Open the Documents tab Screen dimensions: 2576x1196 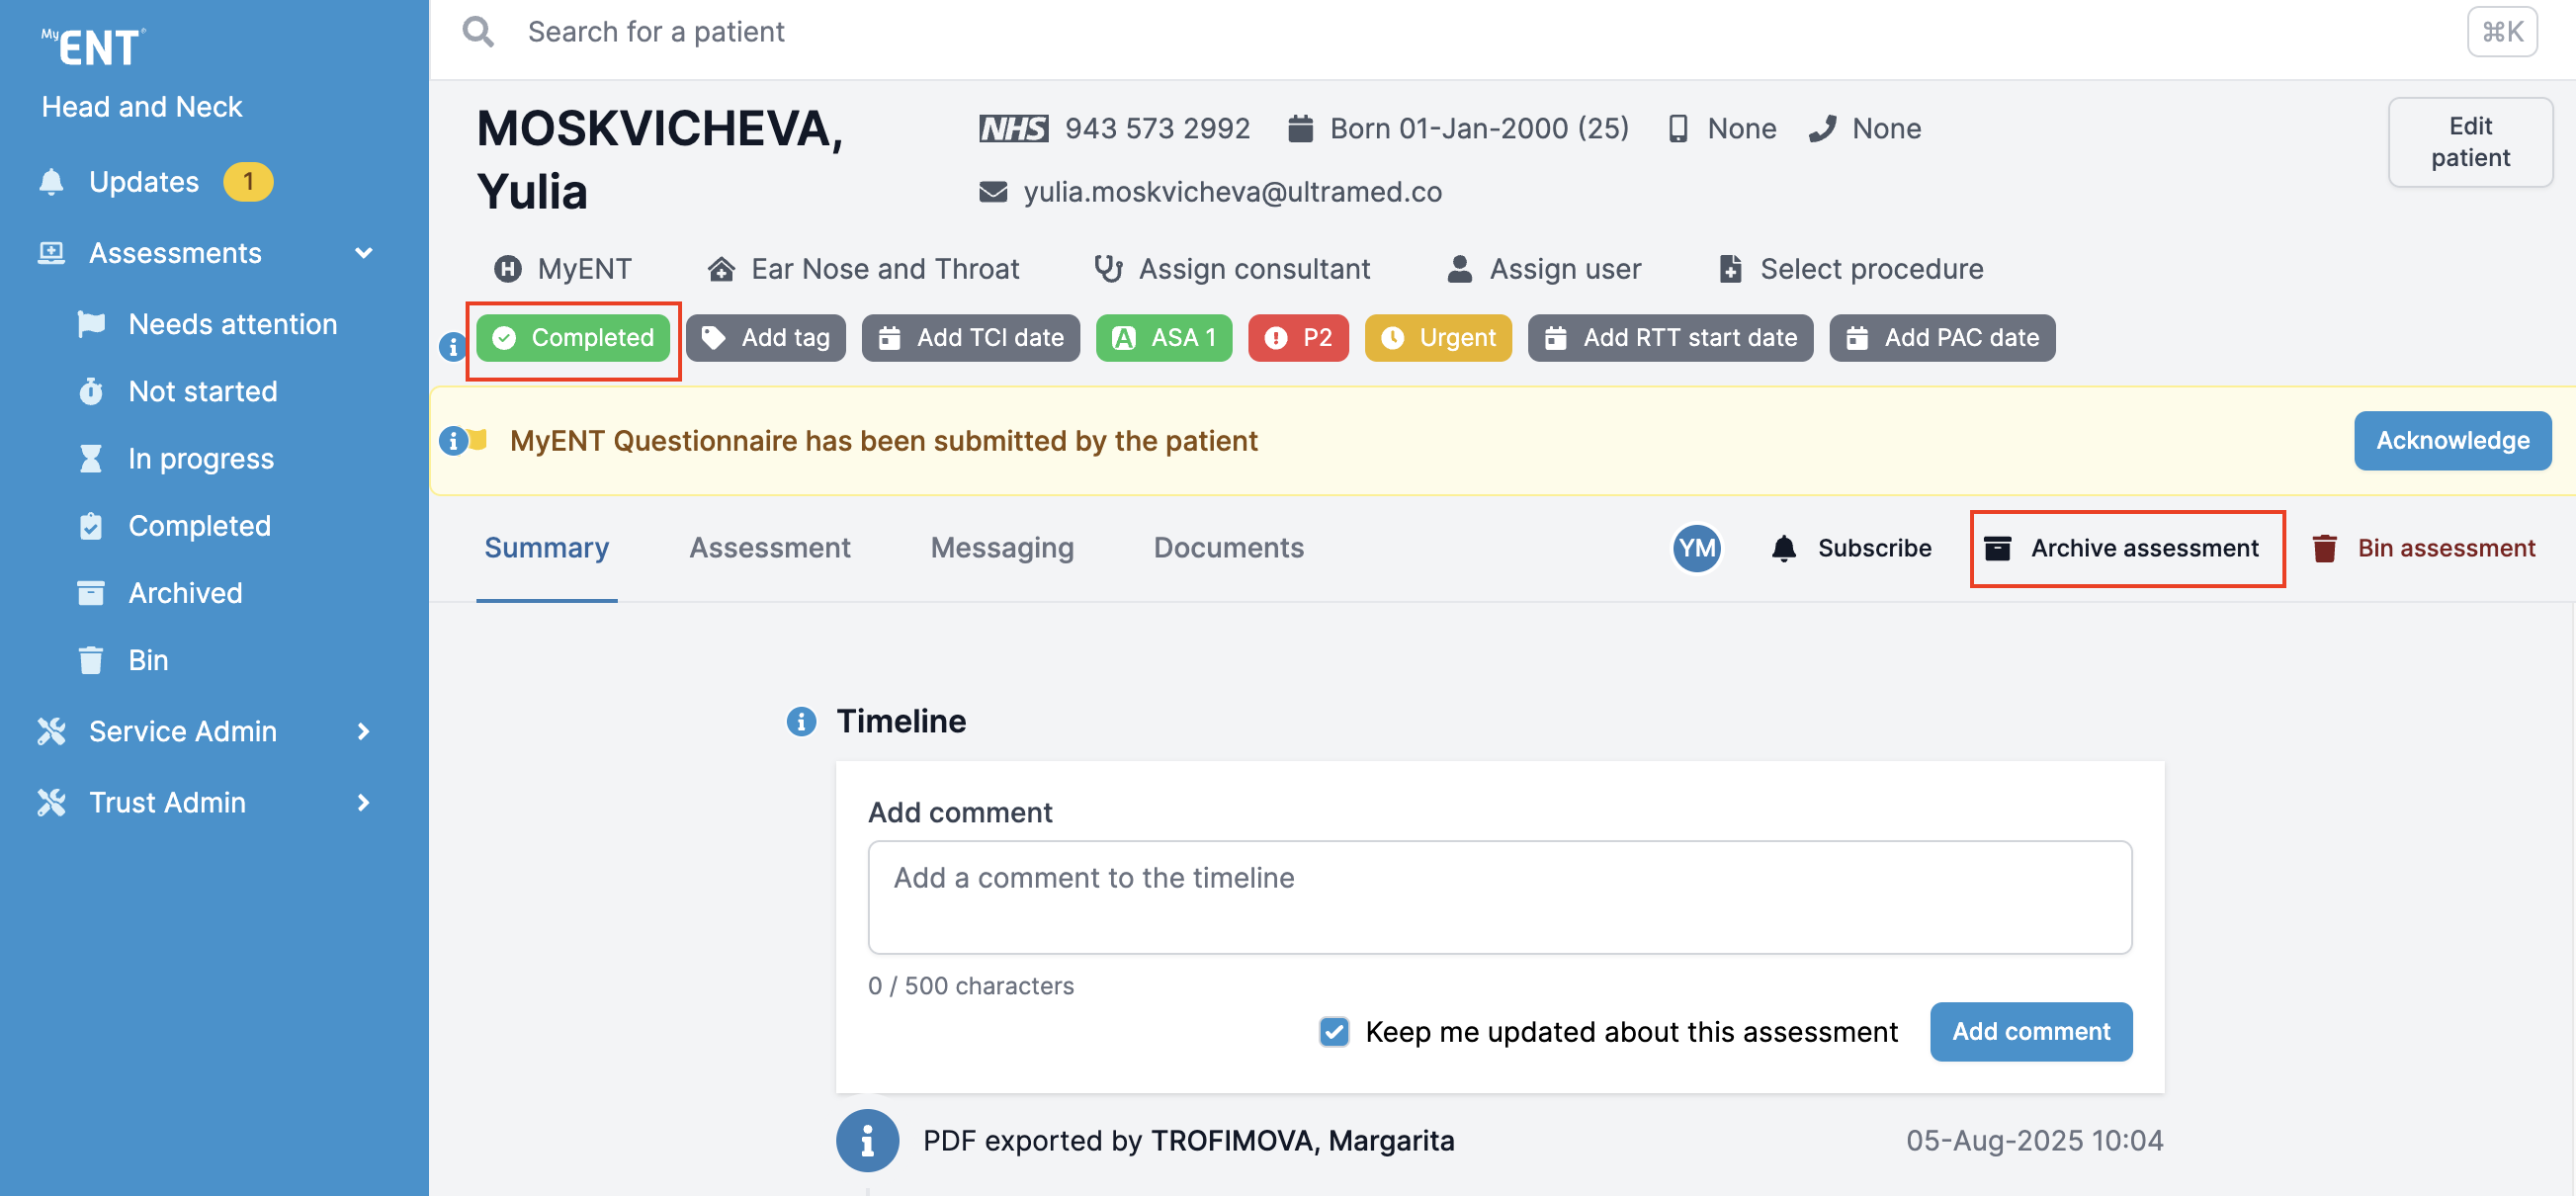[1228, 548]
